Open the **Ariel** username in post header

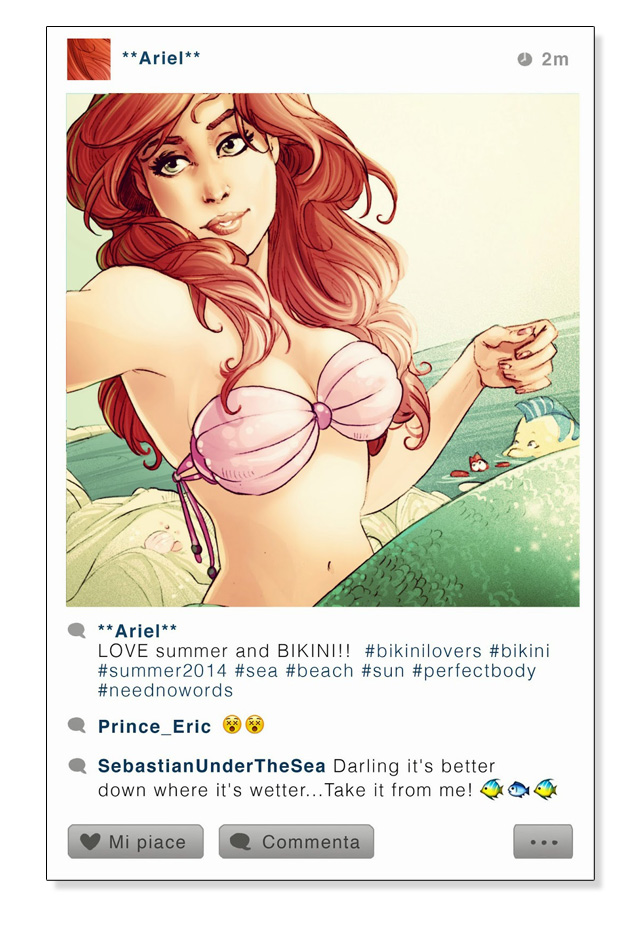click(x=160, y=58)
